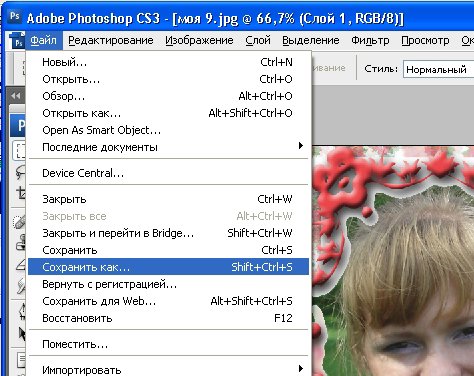Expand the Импортировать submenu
This screenshot has height=376, width=474.
[168, 369]
